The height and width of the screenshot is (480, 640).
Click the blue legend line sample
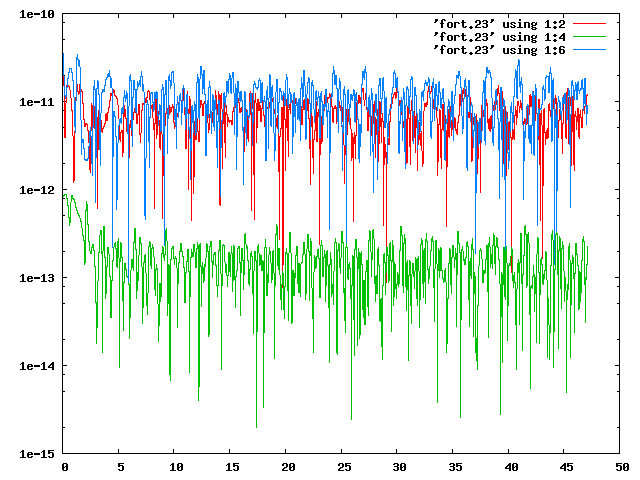coord(589,50)
